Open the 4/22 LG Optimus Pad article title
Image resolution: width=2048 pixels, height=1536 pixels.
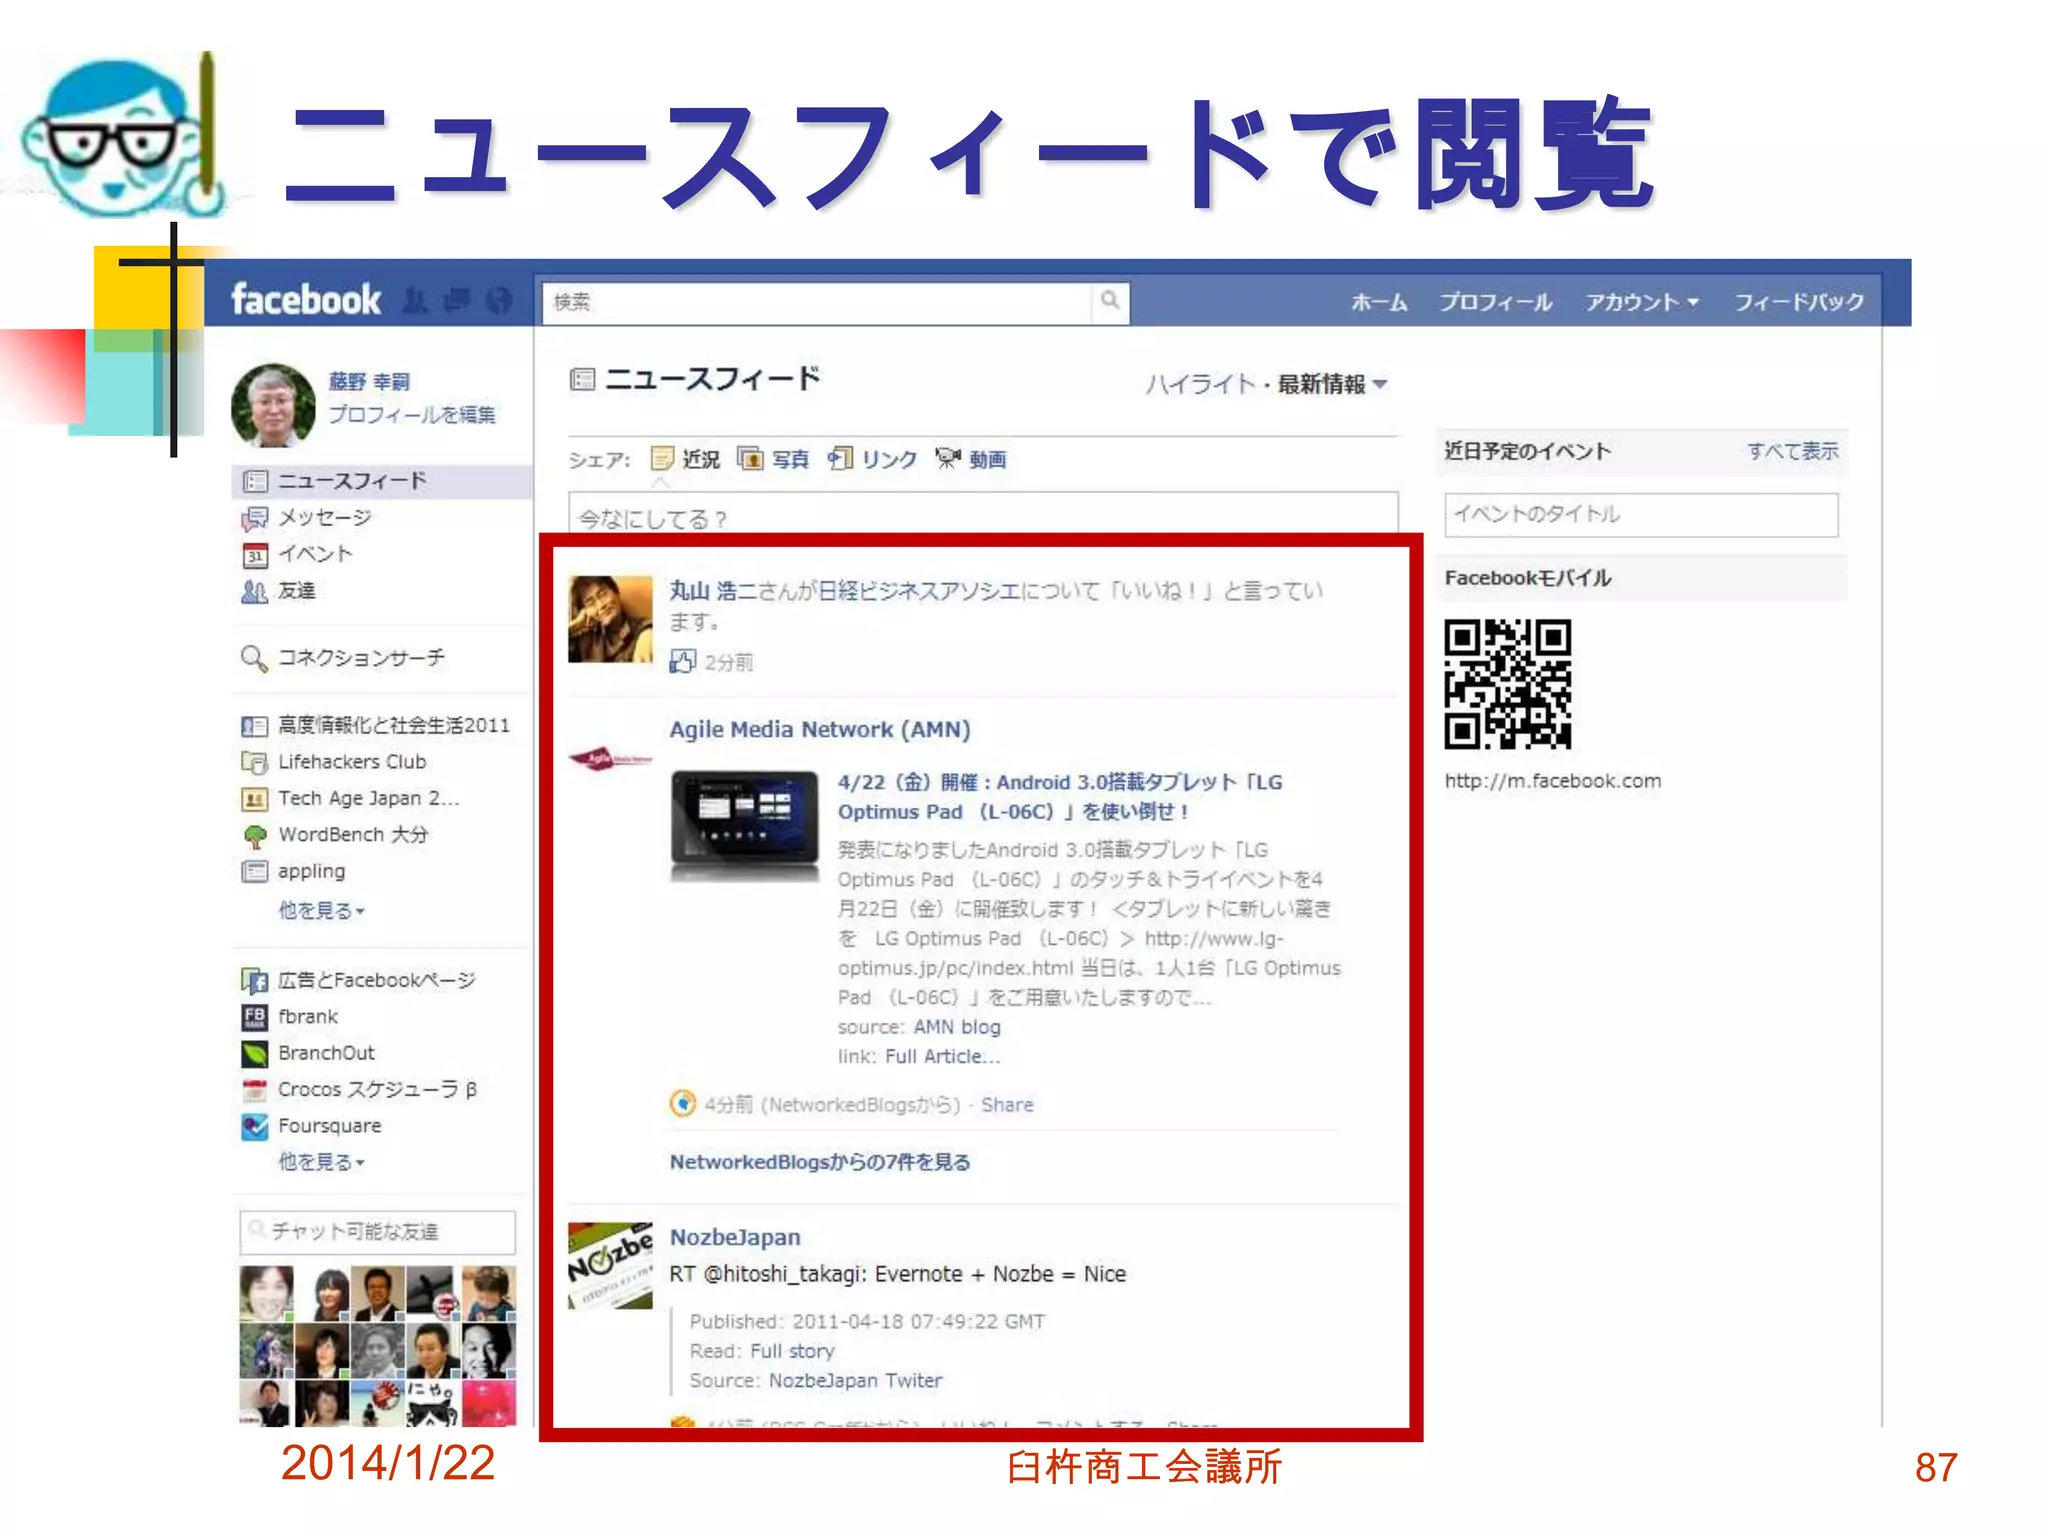pos(1060,797)
